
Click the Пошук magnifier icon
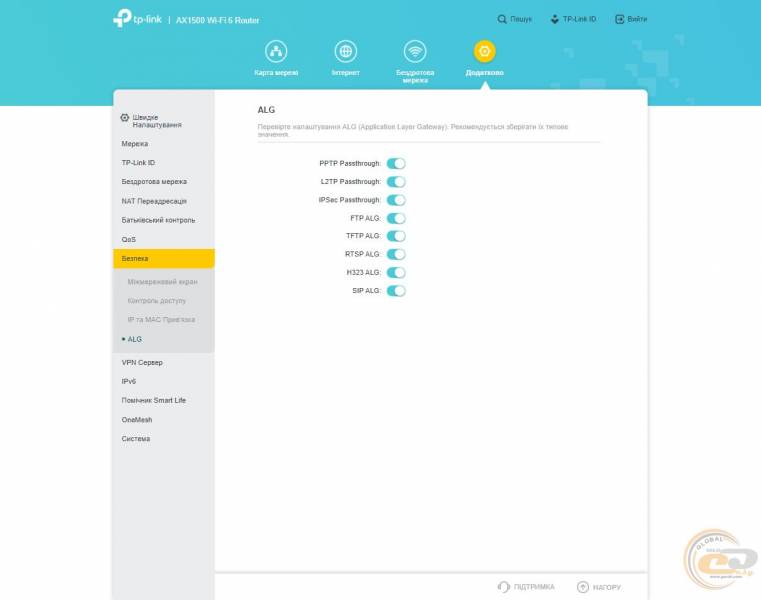(x=502, y=19)
